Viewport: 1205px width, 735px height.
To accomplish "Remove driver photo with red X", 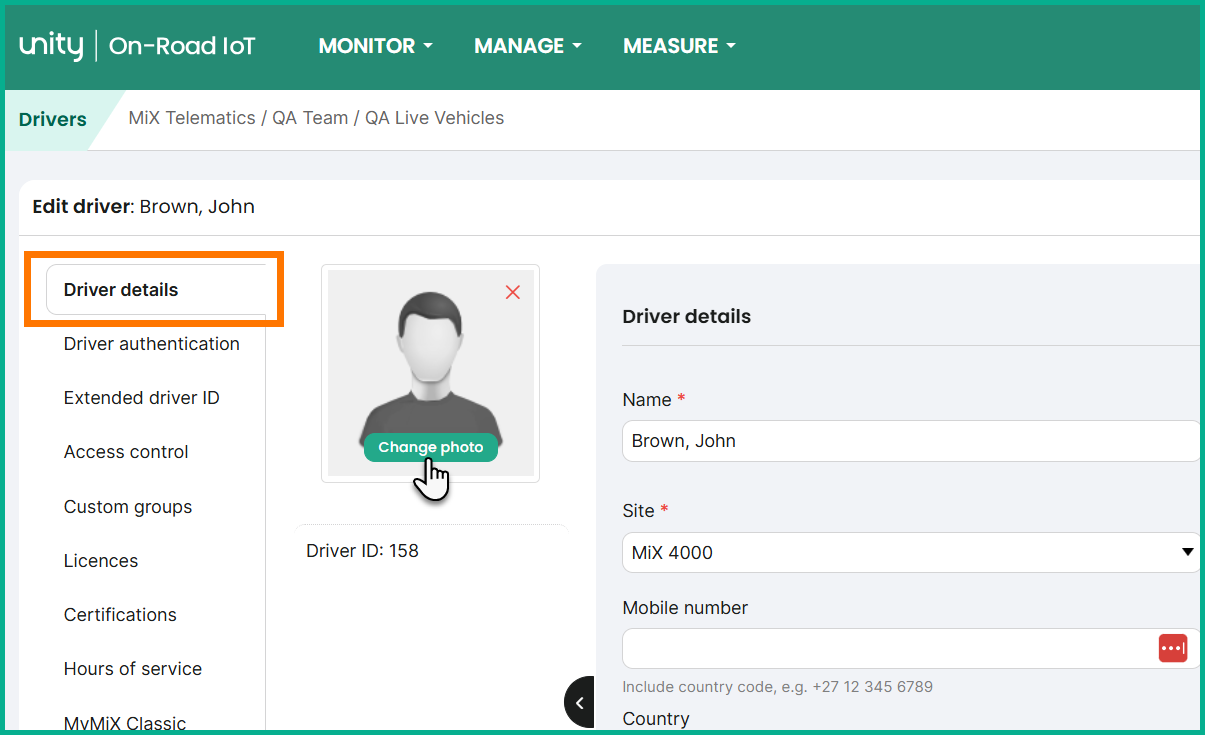I will [x=513, y=292].
